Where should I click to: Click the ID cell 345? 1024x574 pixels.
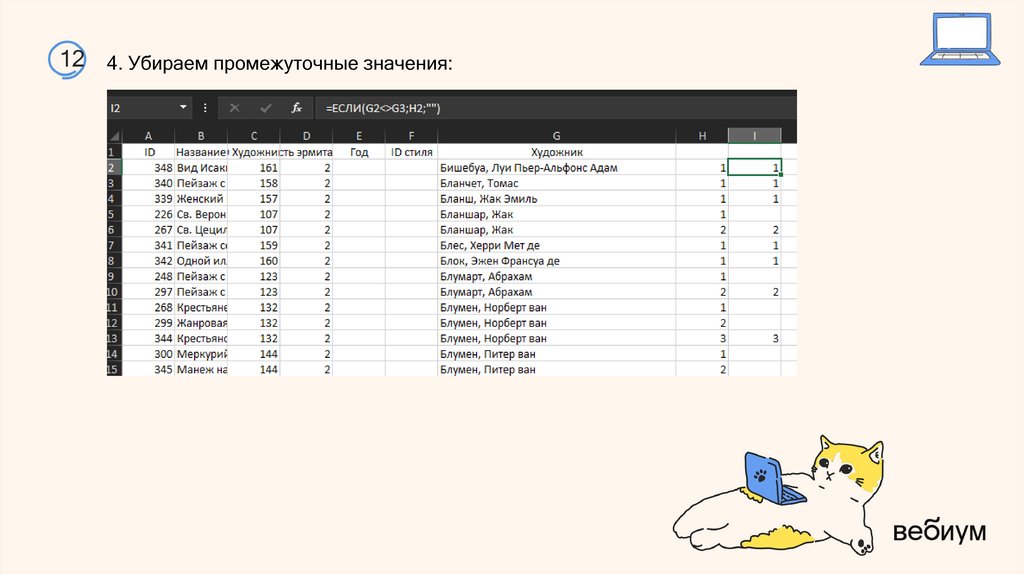(149, 369)
